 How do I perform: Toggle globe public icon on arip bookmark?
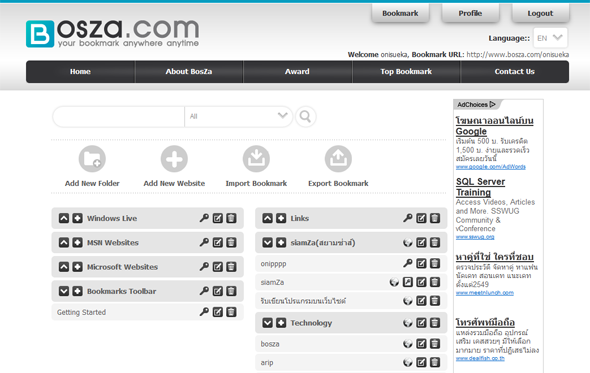[x=408, y=362]
